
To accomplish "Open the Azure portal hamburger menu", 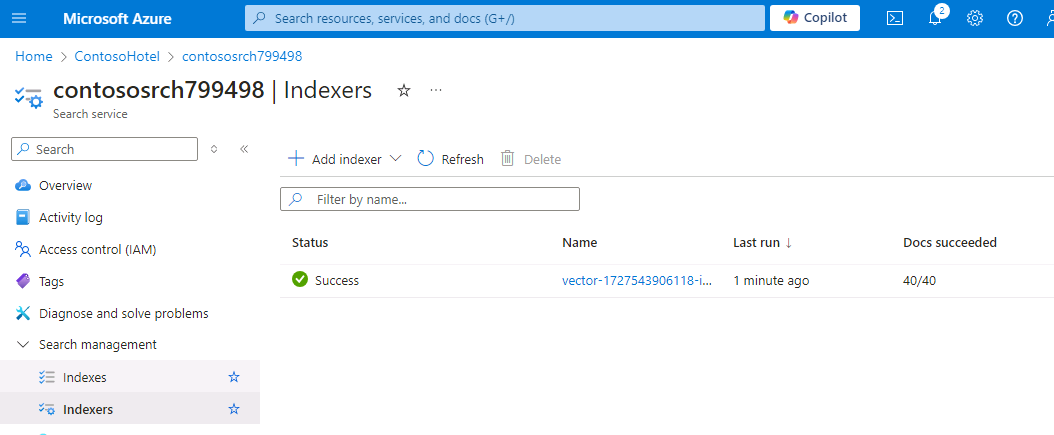I will coord(19,18).
